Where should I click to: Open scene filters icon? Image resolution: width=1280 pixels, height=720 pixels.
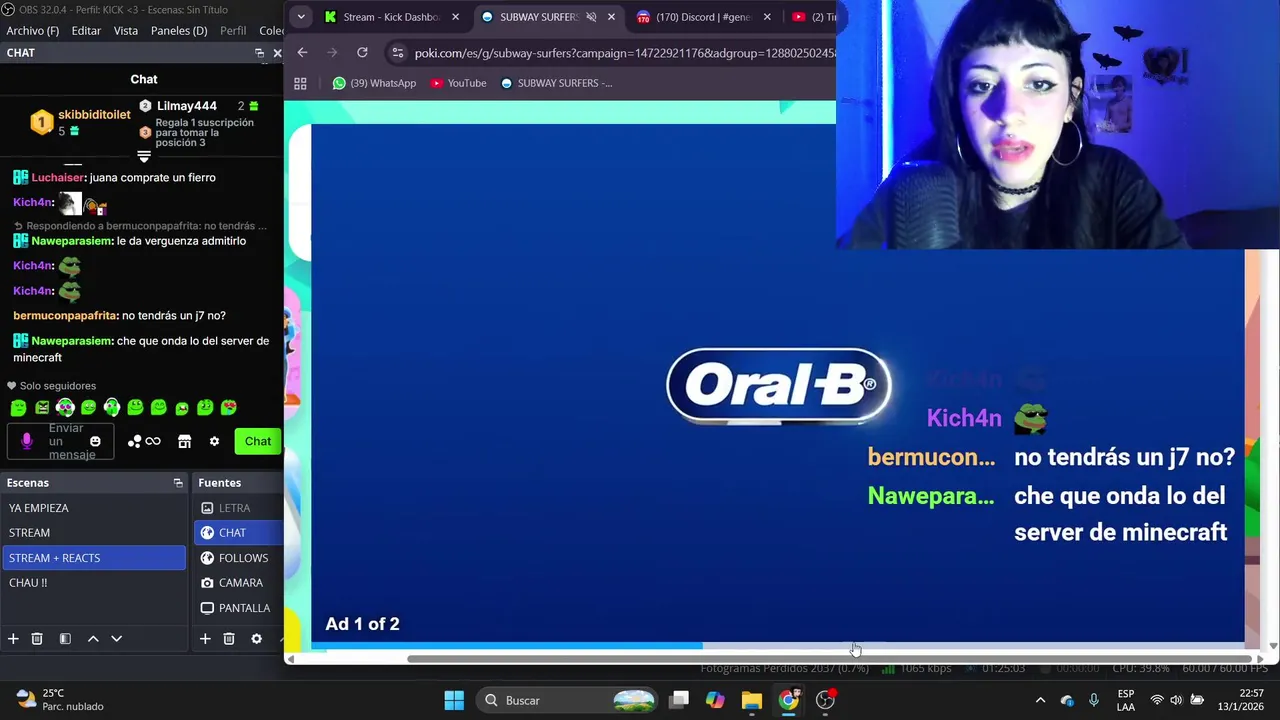65,639
